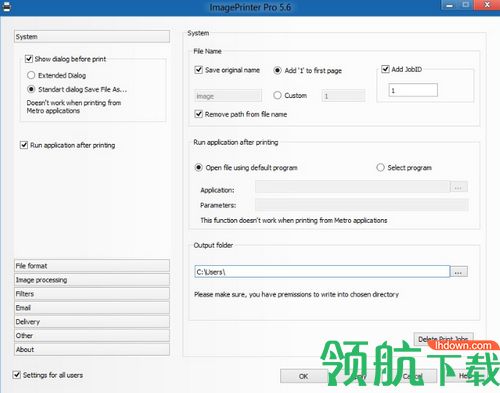Toggle Remove path from file name checkbox
The height and width of the screenshot is (393, 500).
tap(199, 114)
